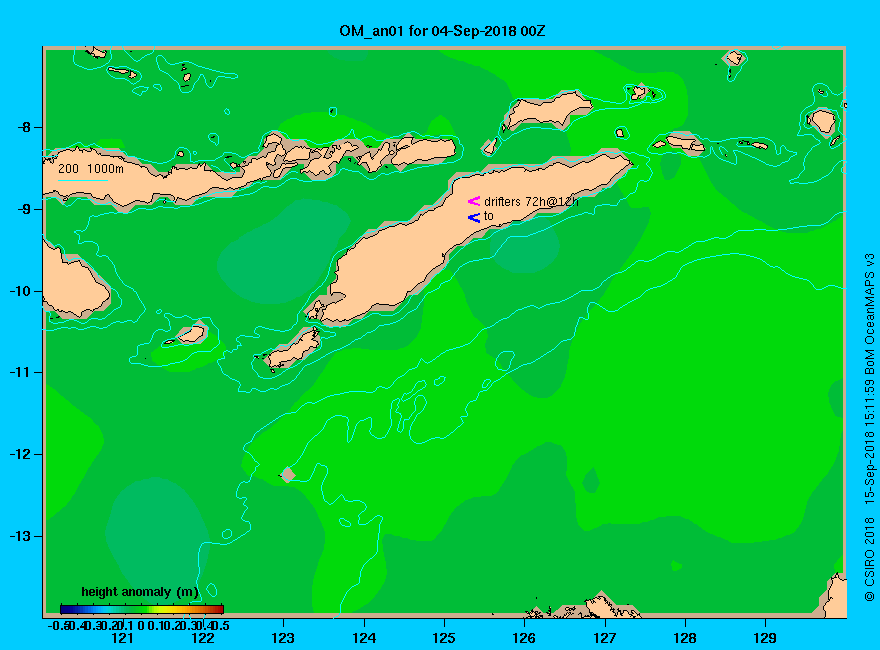This screenshot has width=880, height=650.
Task: Click longitude label '123'
Action: coord(283,638)
